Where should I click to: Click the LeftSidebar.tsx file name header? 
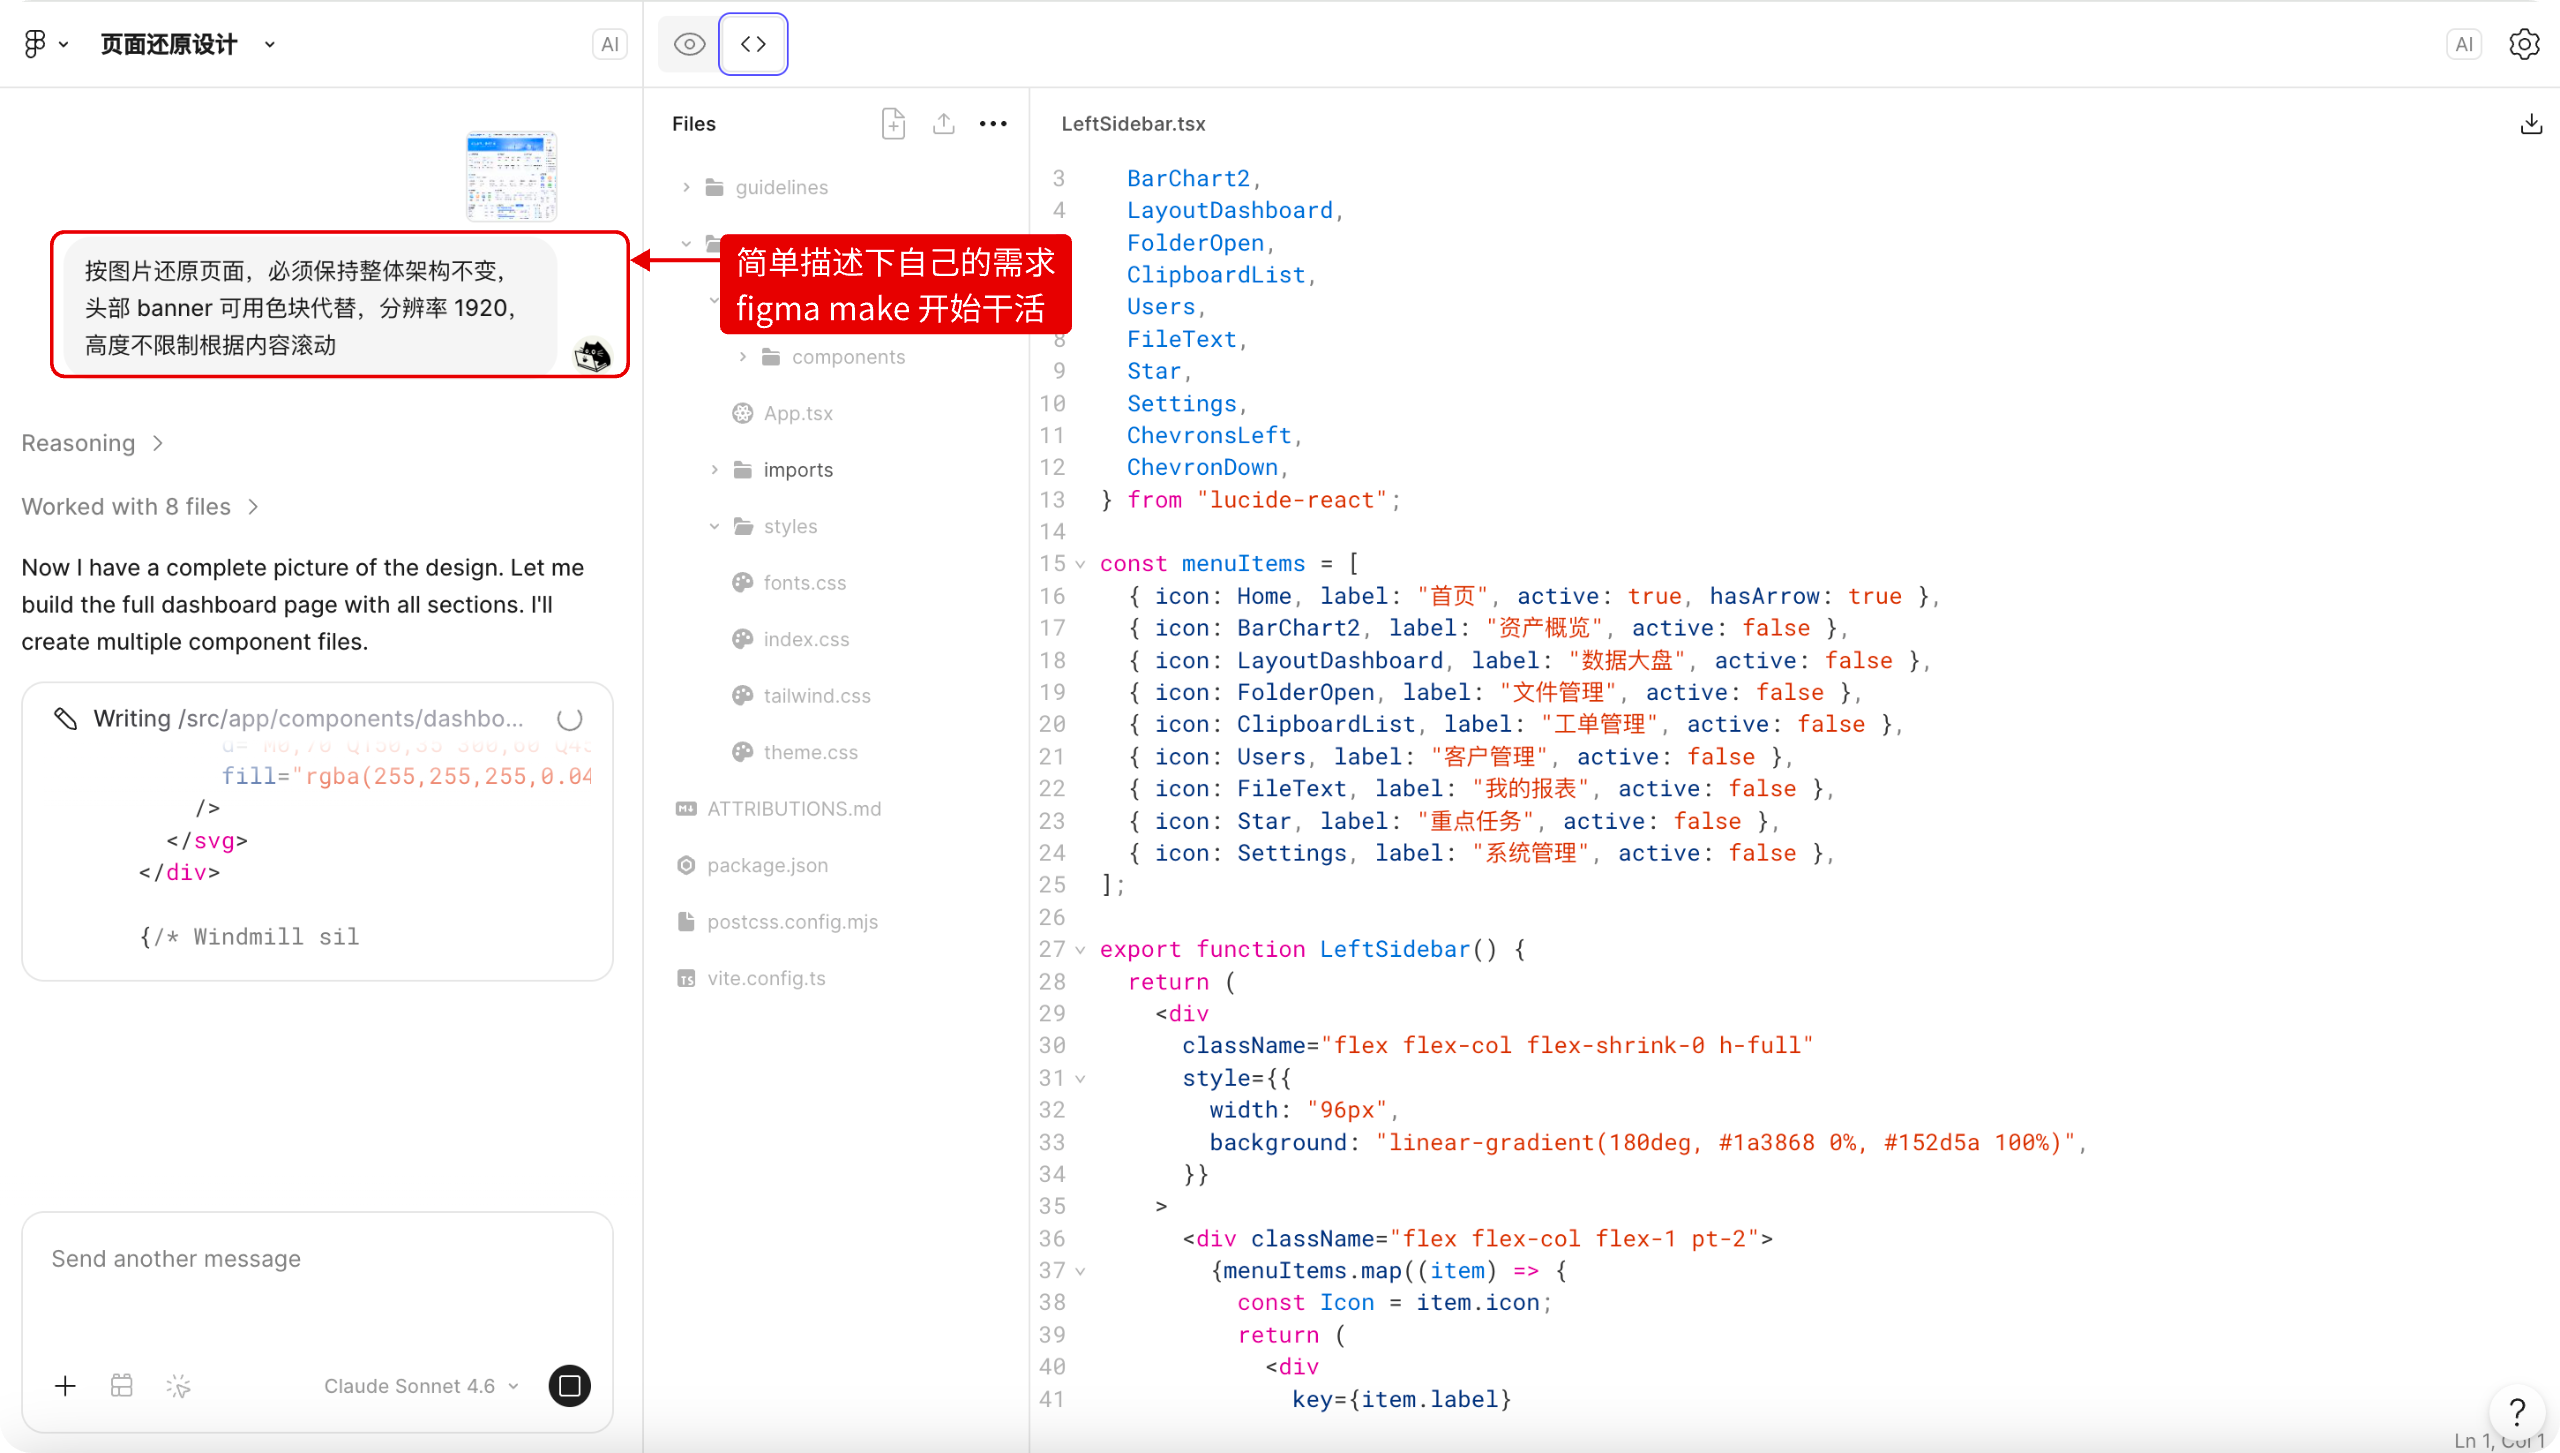pyautogui.click(x=1133, y=124)
